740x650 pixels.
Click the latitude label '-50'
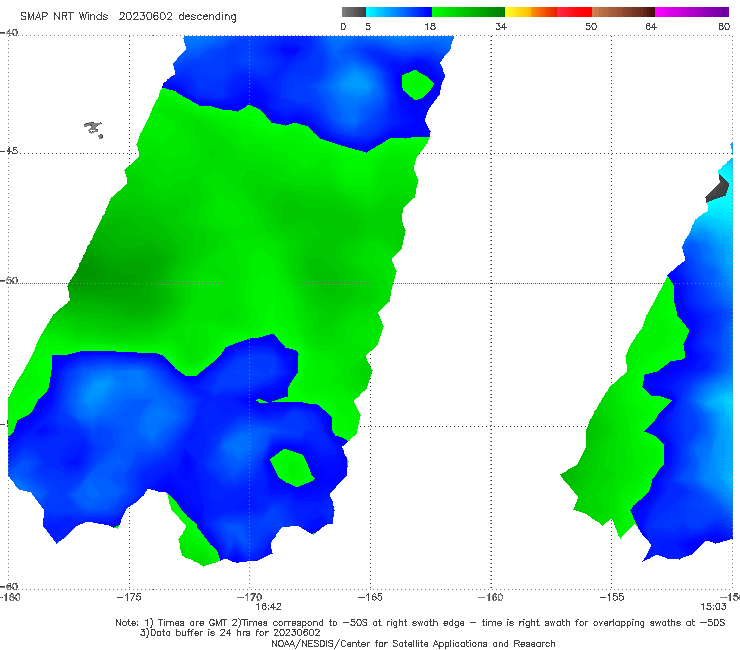(9, 281)
